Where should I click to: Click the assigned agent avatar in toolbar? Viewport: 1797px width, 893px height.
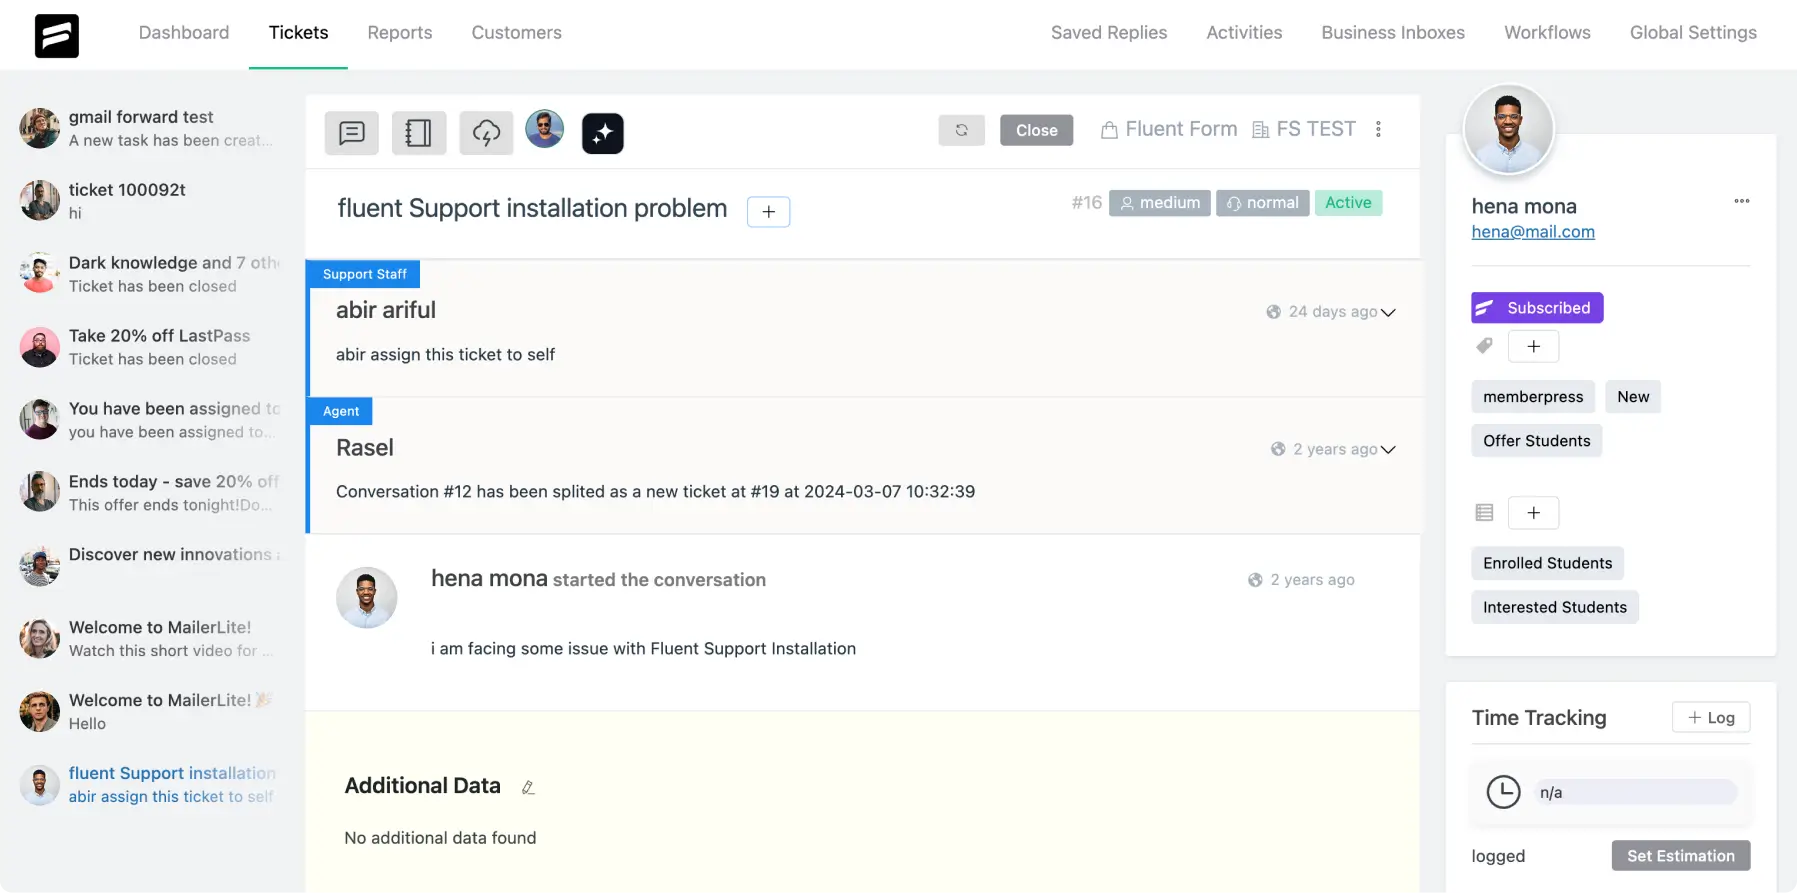[x=545, y=129]
